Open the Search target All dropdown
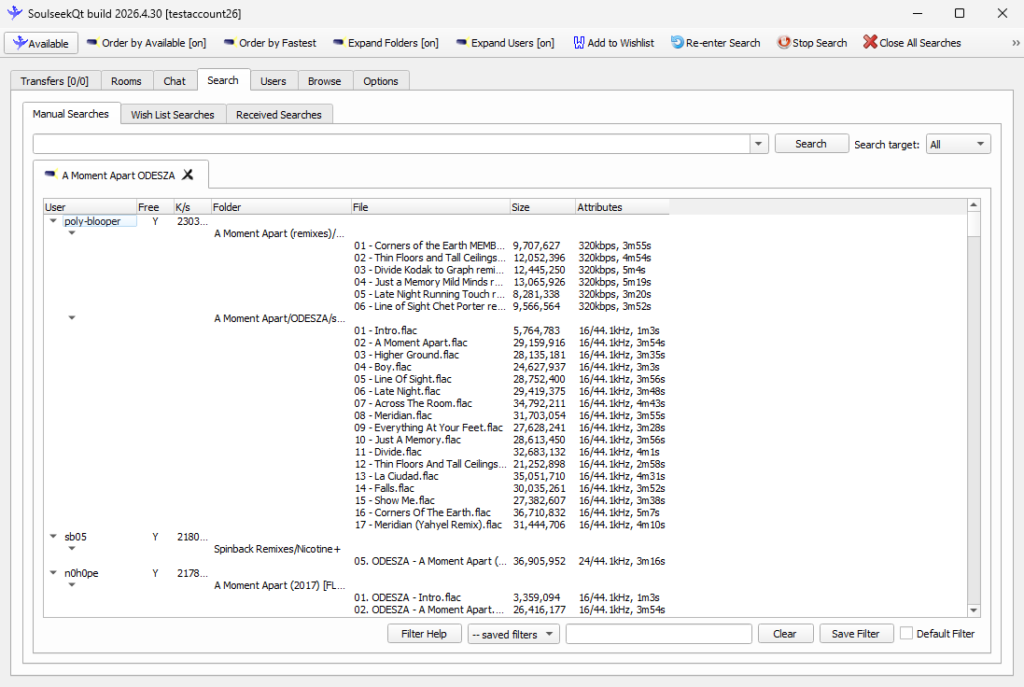1024x687 pixels. click(x=958, y=144)
